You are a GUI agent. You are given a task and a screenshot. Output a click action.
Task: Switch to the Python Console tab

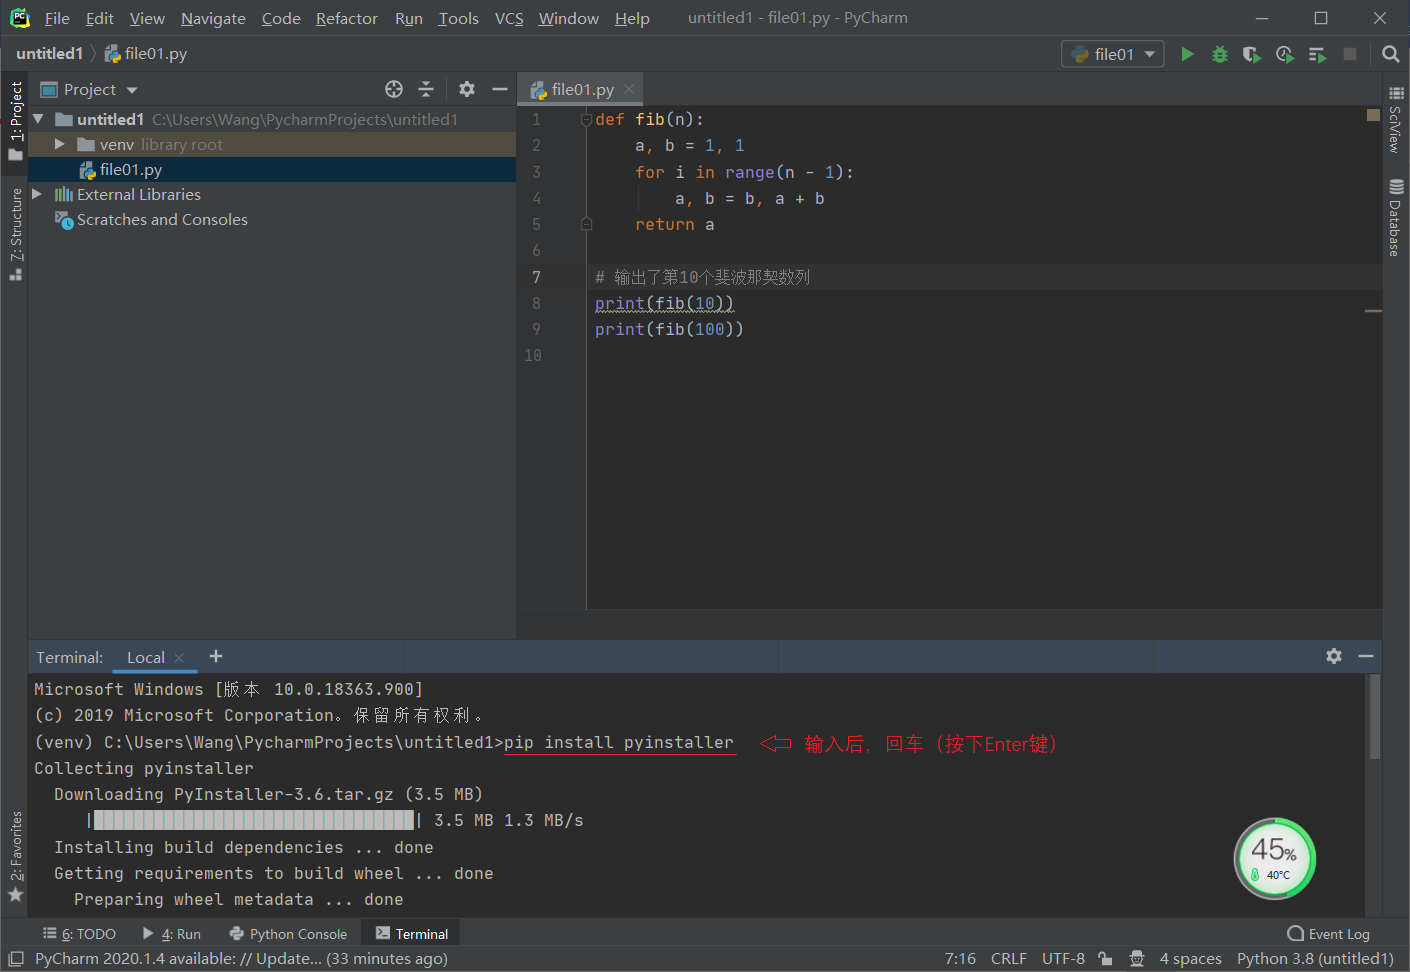coord(288,933)
